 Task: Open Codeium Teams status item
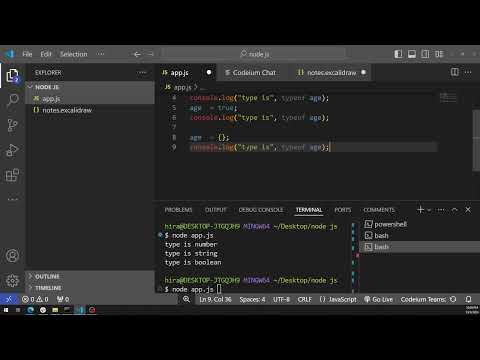click(x=428, y=299)
